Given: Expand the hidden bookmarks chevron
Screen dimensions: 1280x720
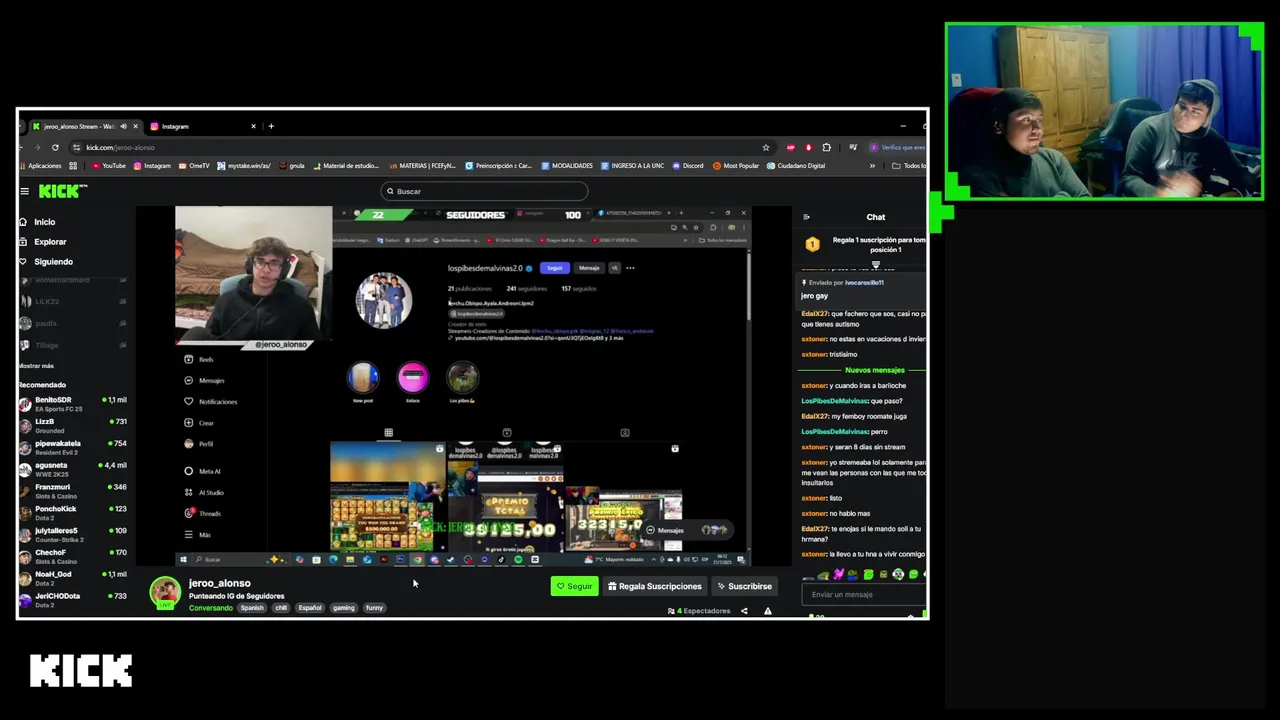Looking at the screenshot, I should click(872, 166).
